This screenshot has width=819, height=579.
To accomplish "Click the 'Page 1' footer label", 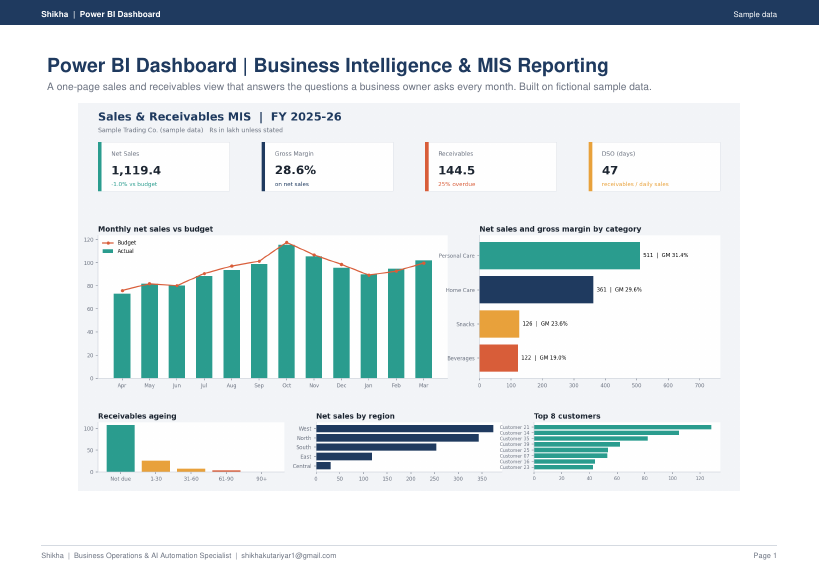I will 765,556.
